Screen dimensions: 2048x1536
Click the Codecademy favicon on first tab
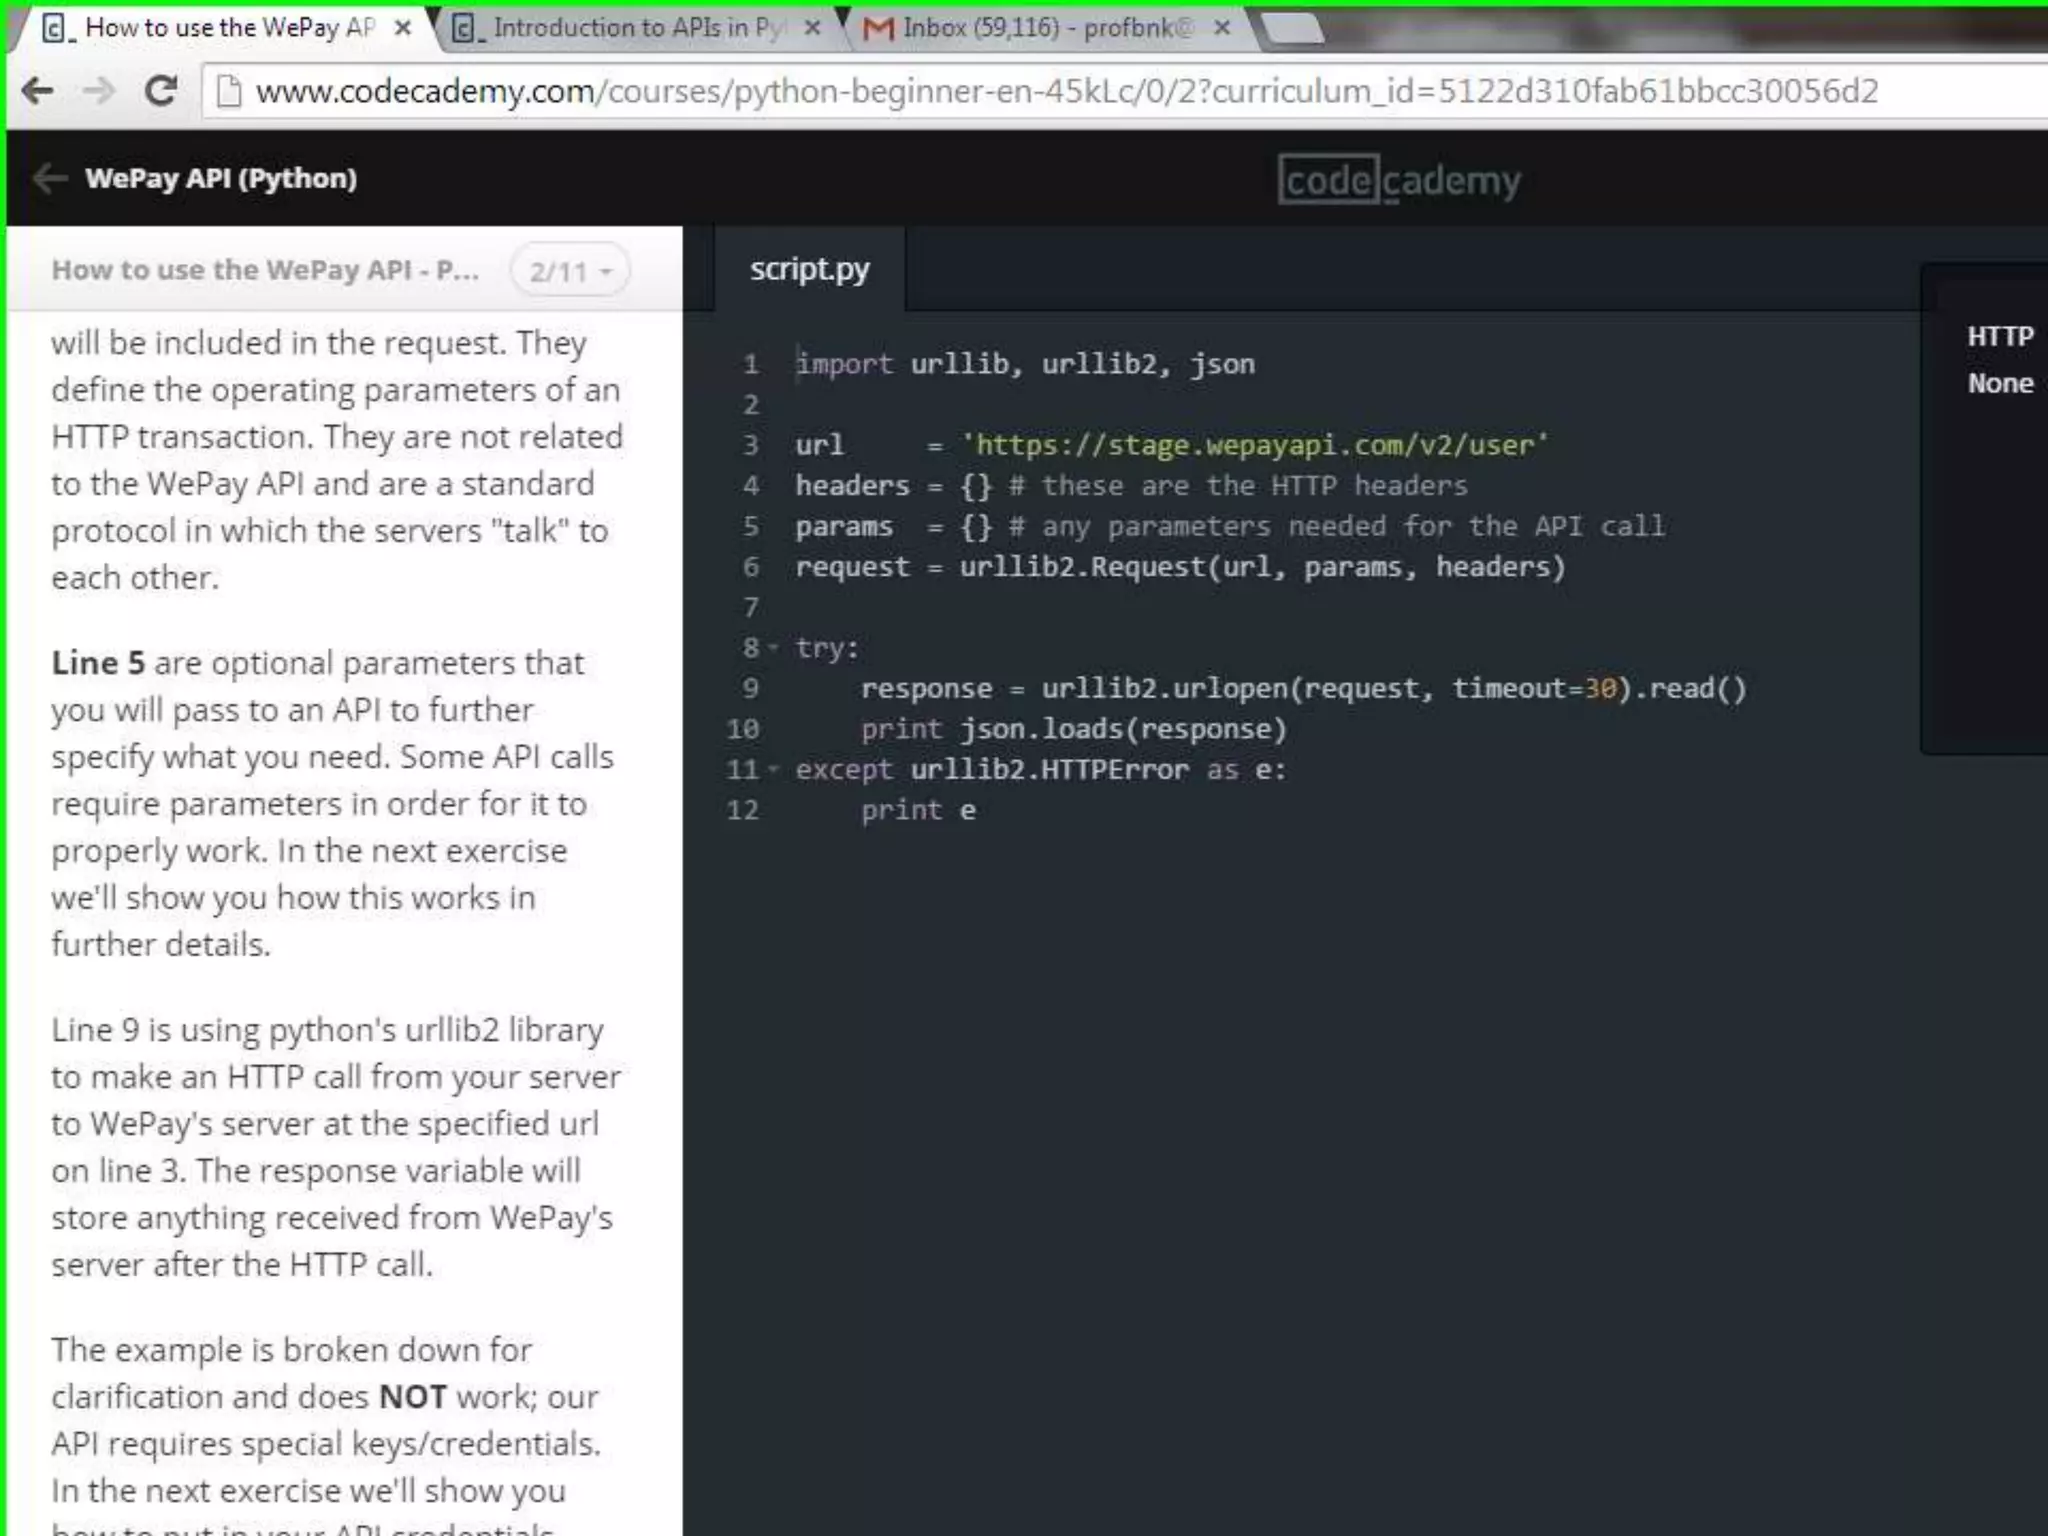pos(58,29)
